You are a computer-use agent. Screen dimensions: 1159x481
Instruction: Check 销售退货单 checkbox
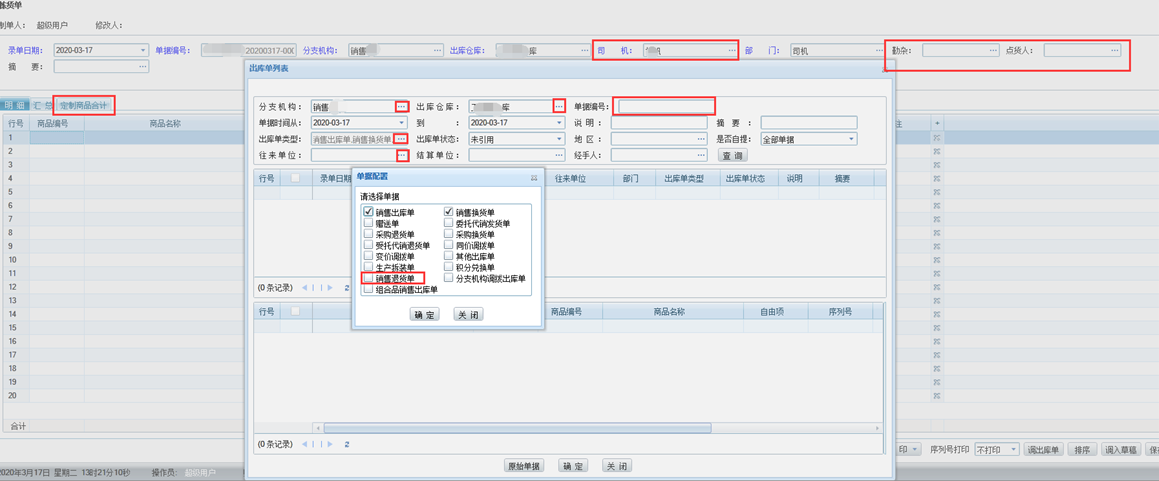tap(369, 279)
